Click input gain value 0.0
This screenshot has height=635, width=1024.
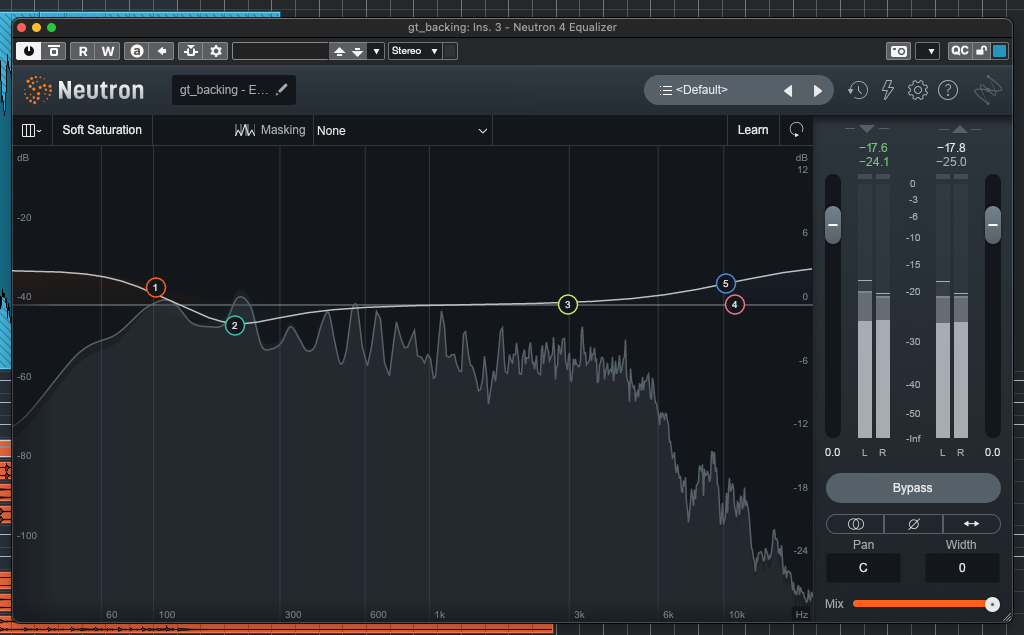point(833,452)
